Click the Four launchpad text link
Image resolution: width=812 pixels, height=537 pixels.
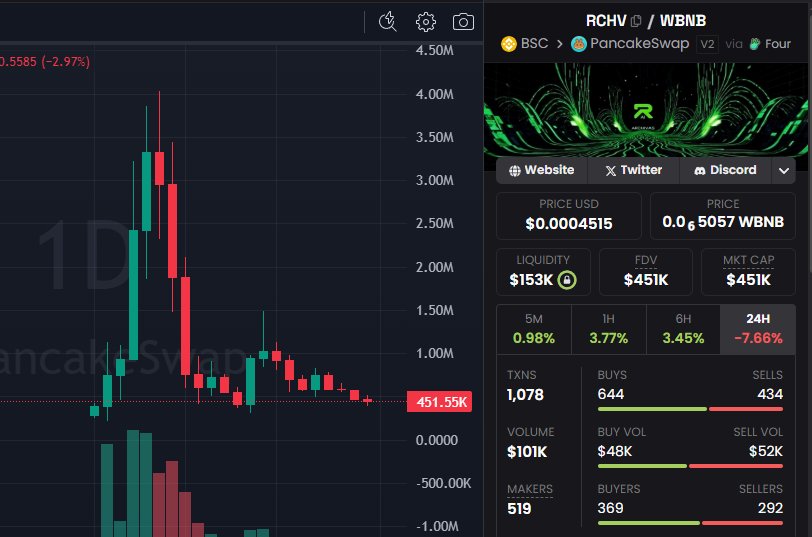click(x=777, y=43)
